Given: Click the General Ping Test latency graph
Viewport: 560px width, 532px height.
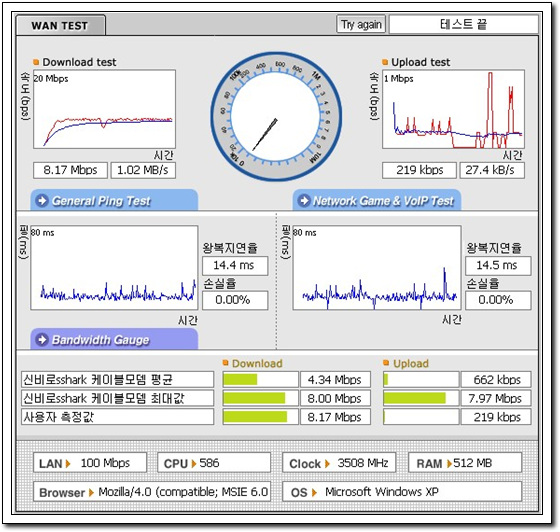Looking at the screenshot, I should click(x=114, y=267).
